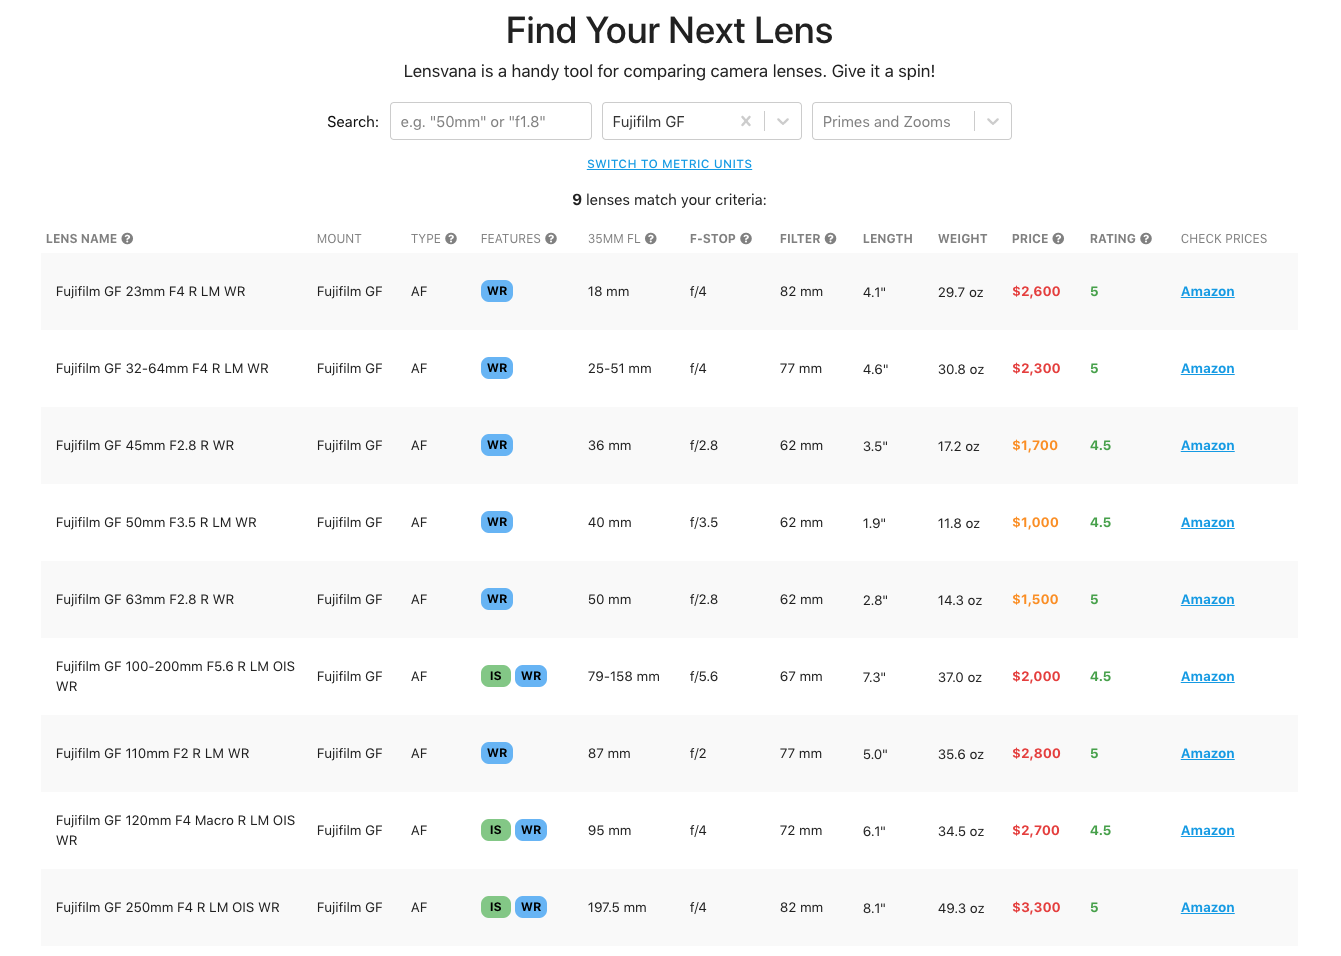
Task: Click WR badge for GF 45mm F2.8
Action: click(497, 445)
